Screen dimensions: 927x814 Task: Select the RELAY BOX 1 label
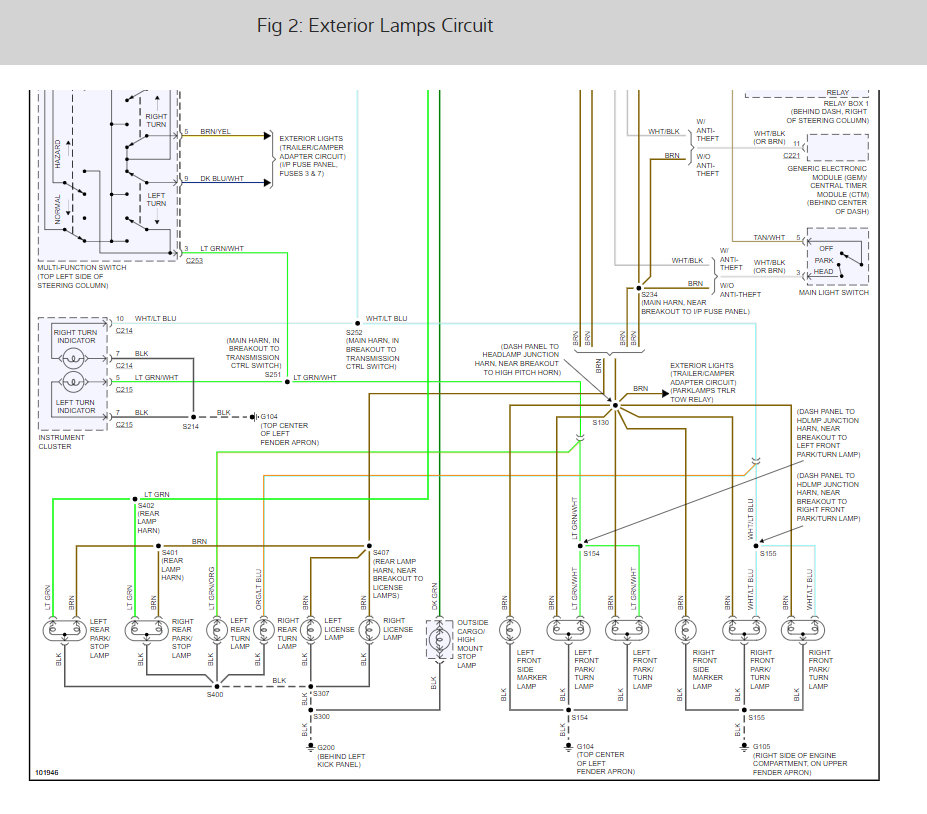(x=846, y=103)
